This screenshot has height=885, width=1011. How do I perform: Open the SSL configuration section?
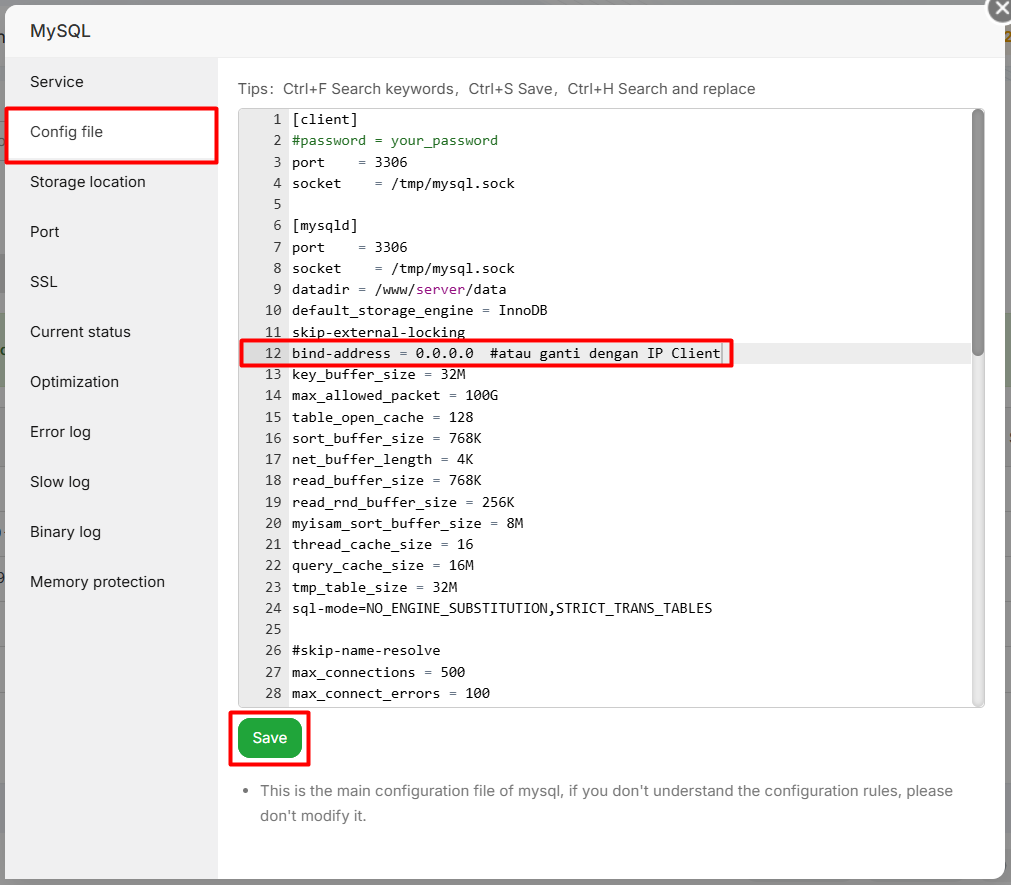pos(43,281)
